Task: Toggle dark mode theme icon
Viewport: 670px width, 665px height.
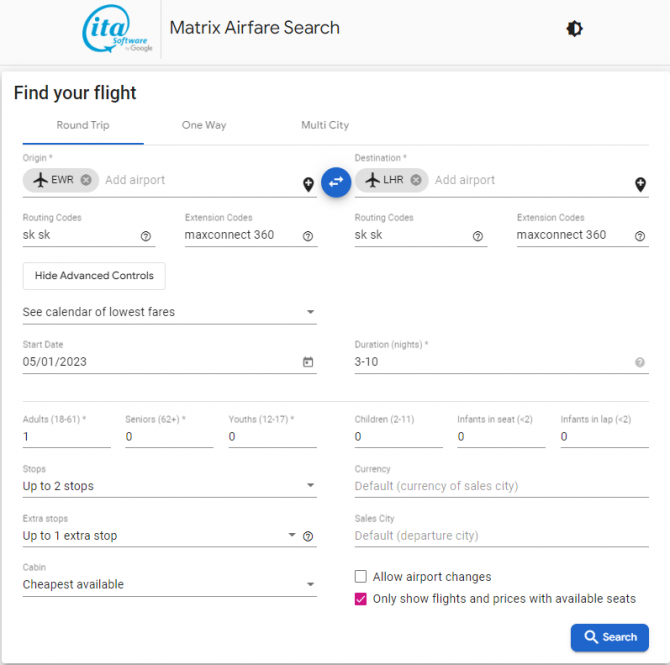Action: (574, 29)
